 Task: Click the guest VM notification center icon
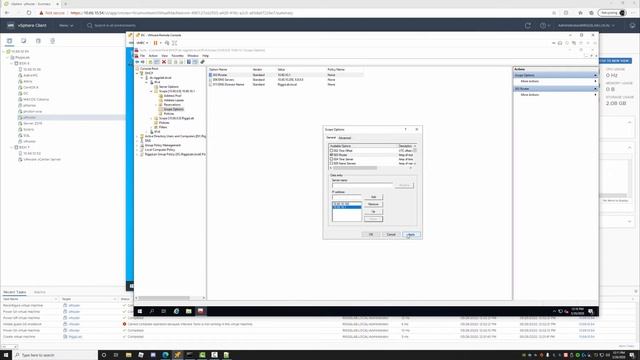pos(591,311)
